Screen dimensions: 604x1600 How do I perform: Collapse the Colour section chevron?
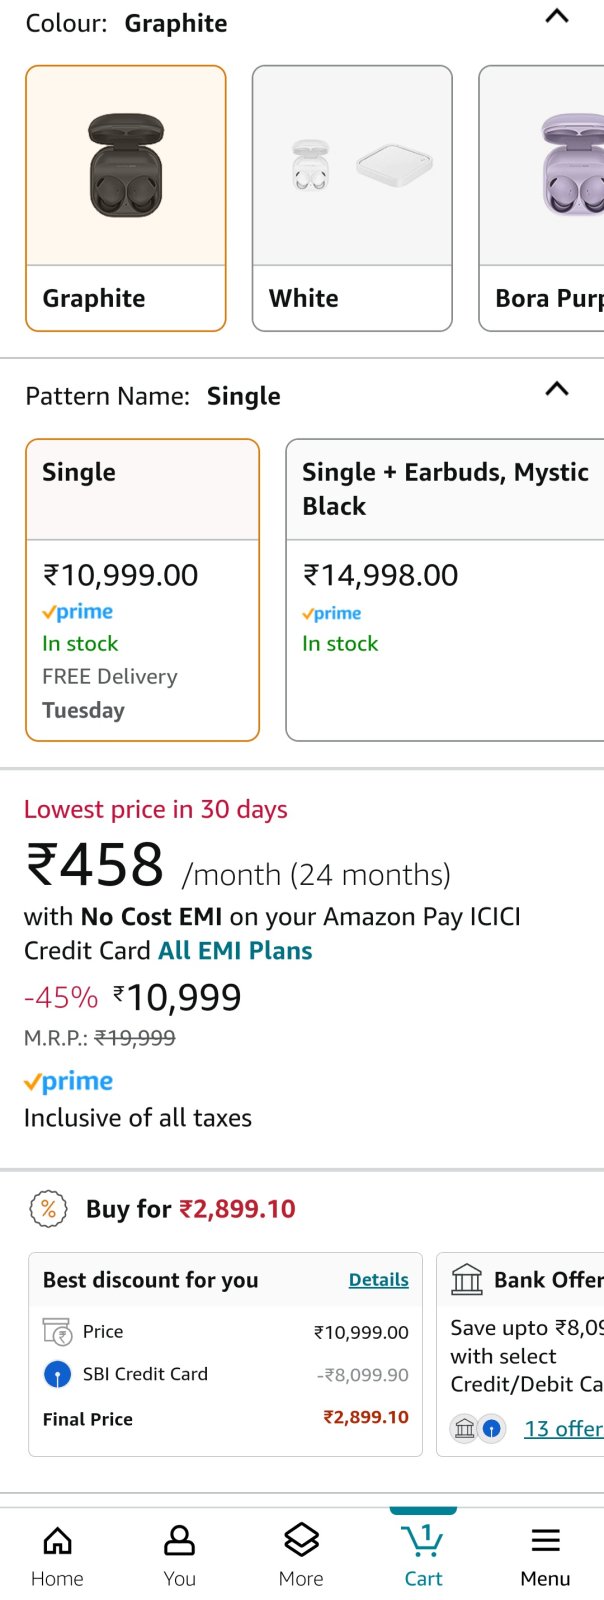click(x=556, y=16)
